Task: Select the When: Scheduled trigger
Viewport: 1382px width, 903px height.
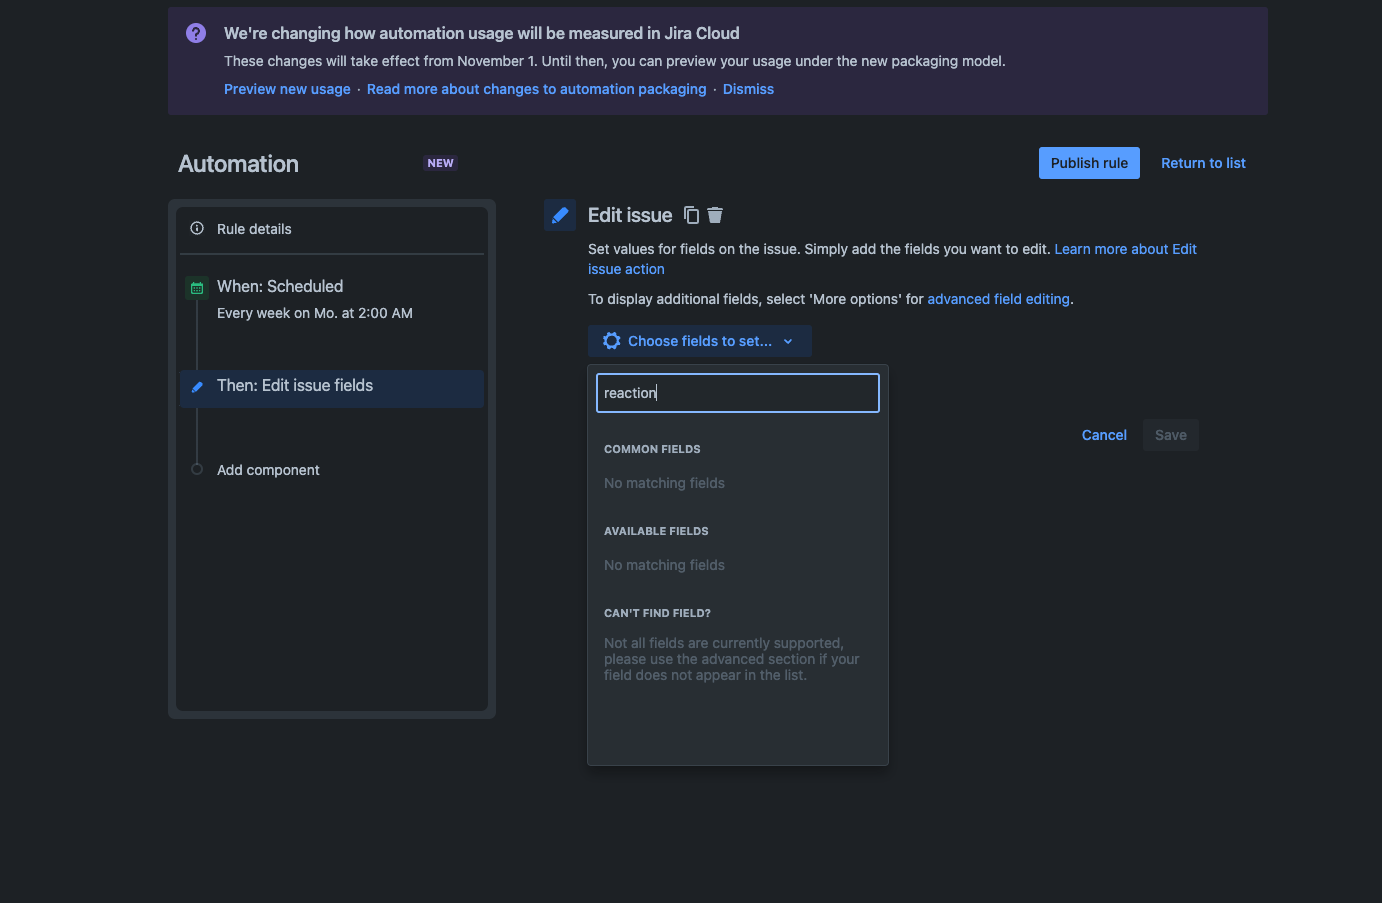Action: [280, 286]
